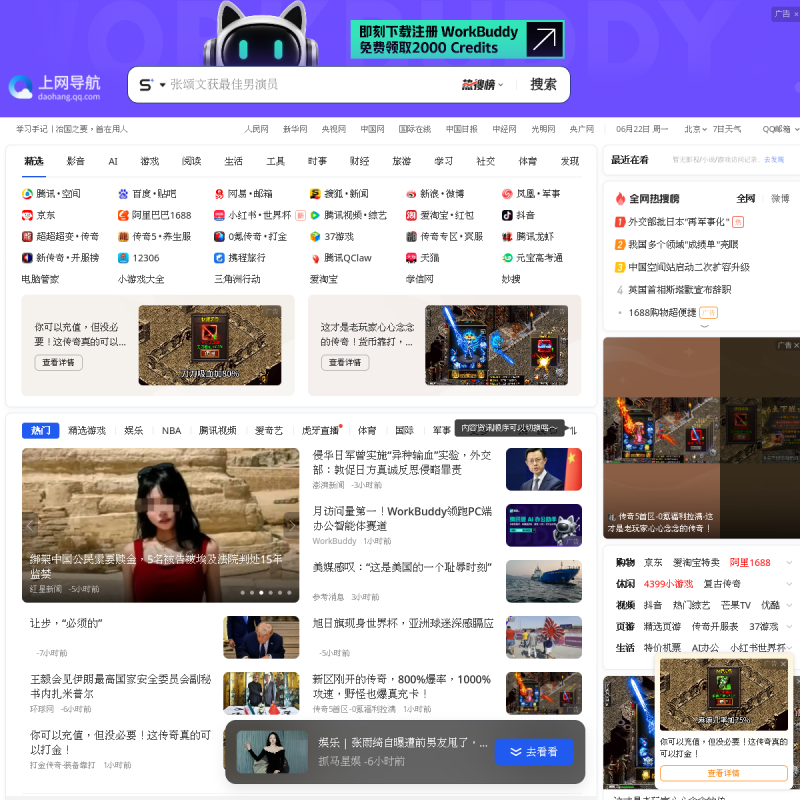The image size is (800, 800).
Task: Click the flame icon beside 全网热搜榜
Action: click(620, 198)
